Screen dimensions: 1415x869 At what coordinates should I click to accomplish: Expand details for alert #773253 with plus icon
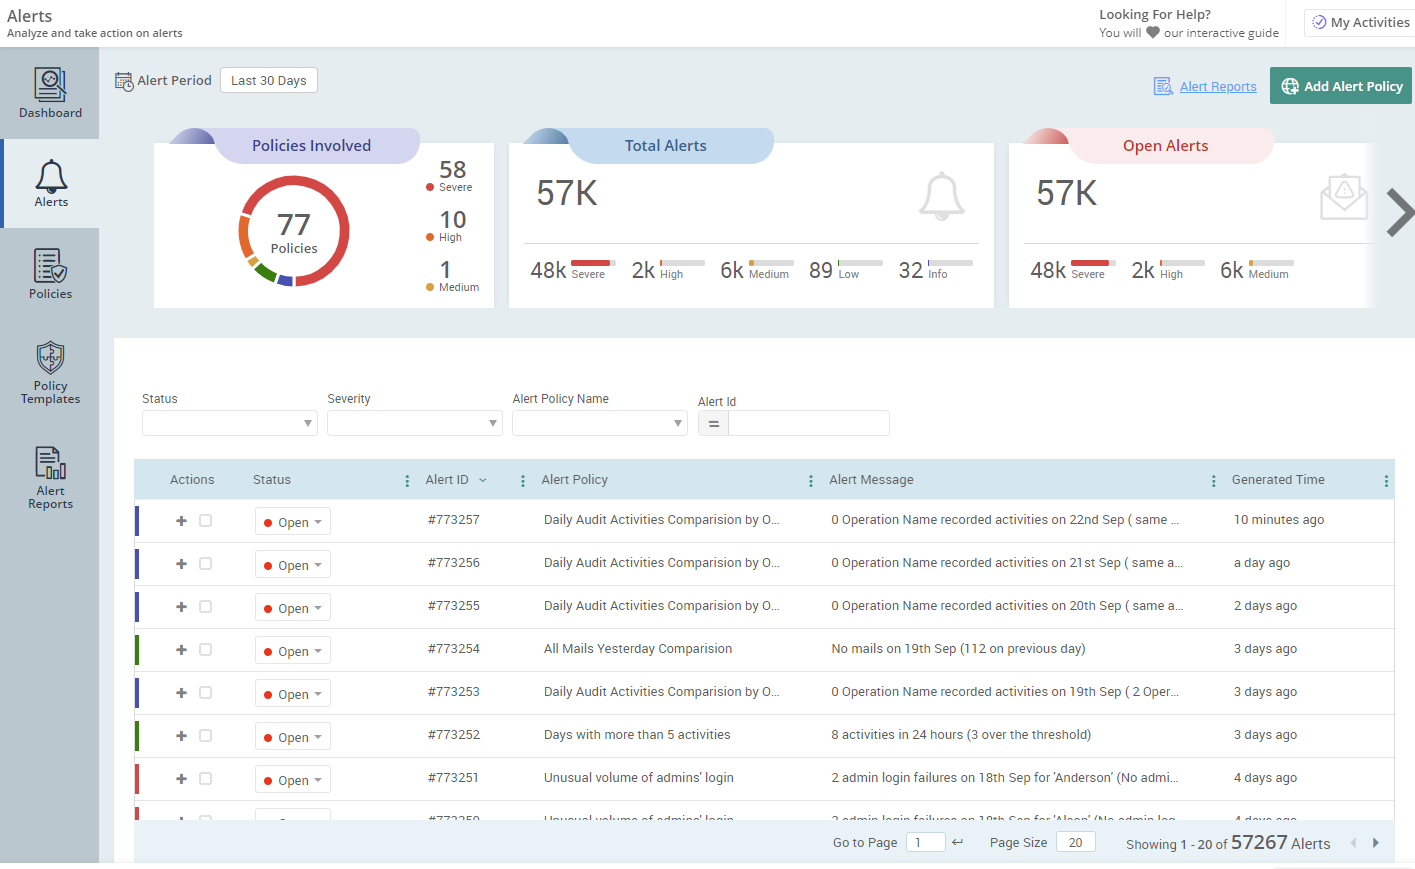pos(181,693)
